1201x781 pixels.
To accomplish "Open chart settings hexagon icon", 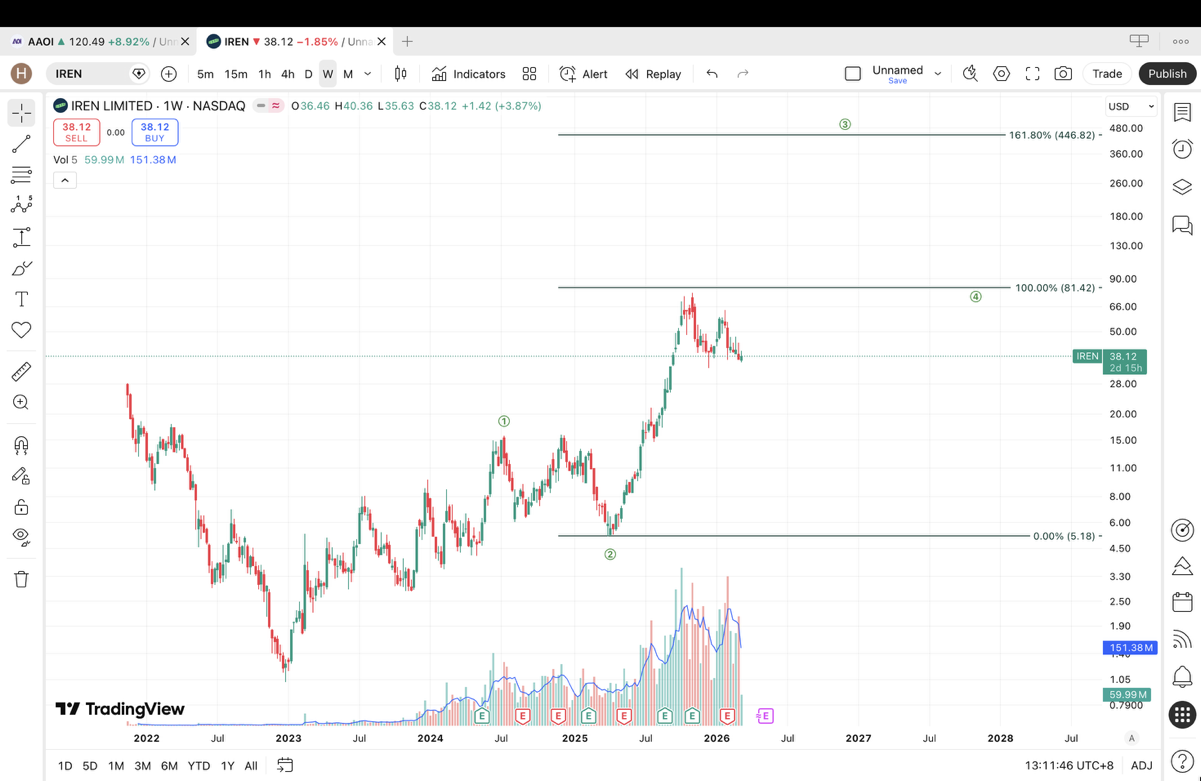I will [x=1001, y=74].
